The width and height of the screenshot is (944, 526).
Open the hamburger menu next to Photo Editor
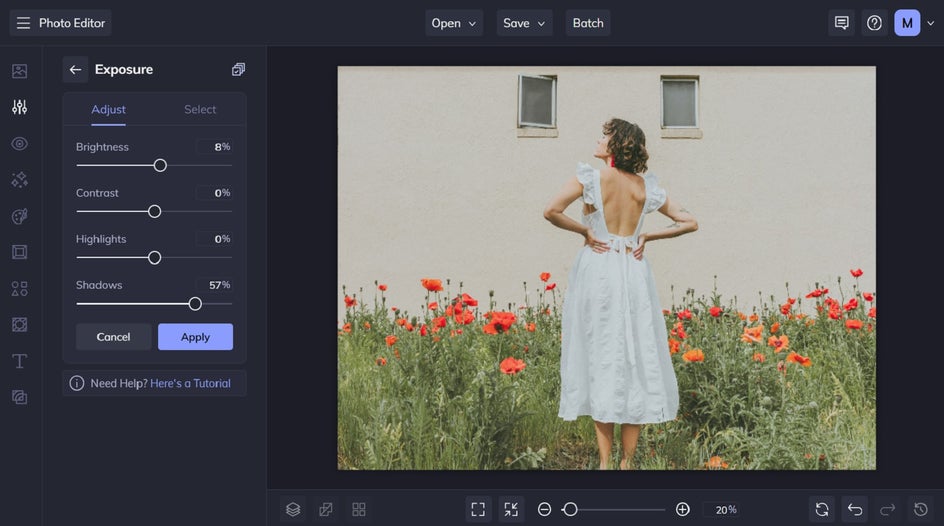click(23, 23)
